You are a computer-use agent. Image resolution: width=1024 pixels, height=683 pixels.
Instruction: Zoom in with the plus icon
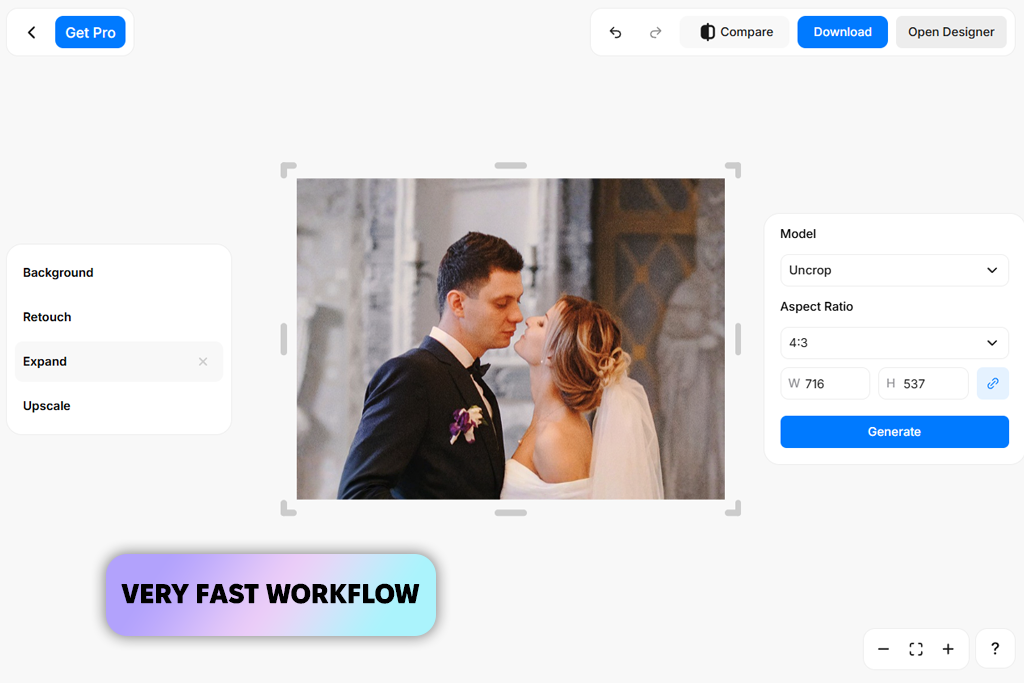point(948,649)
